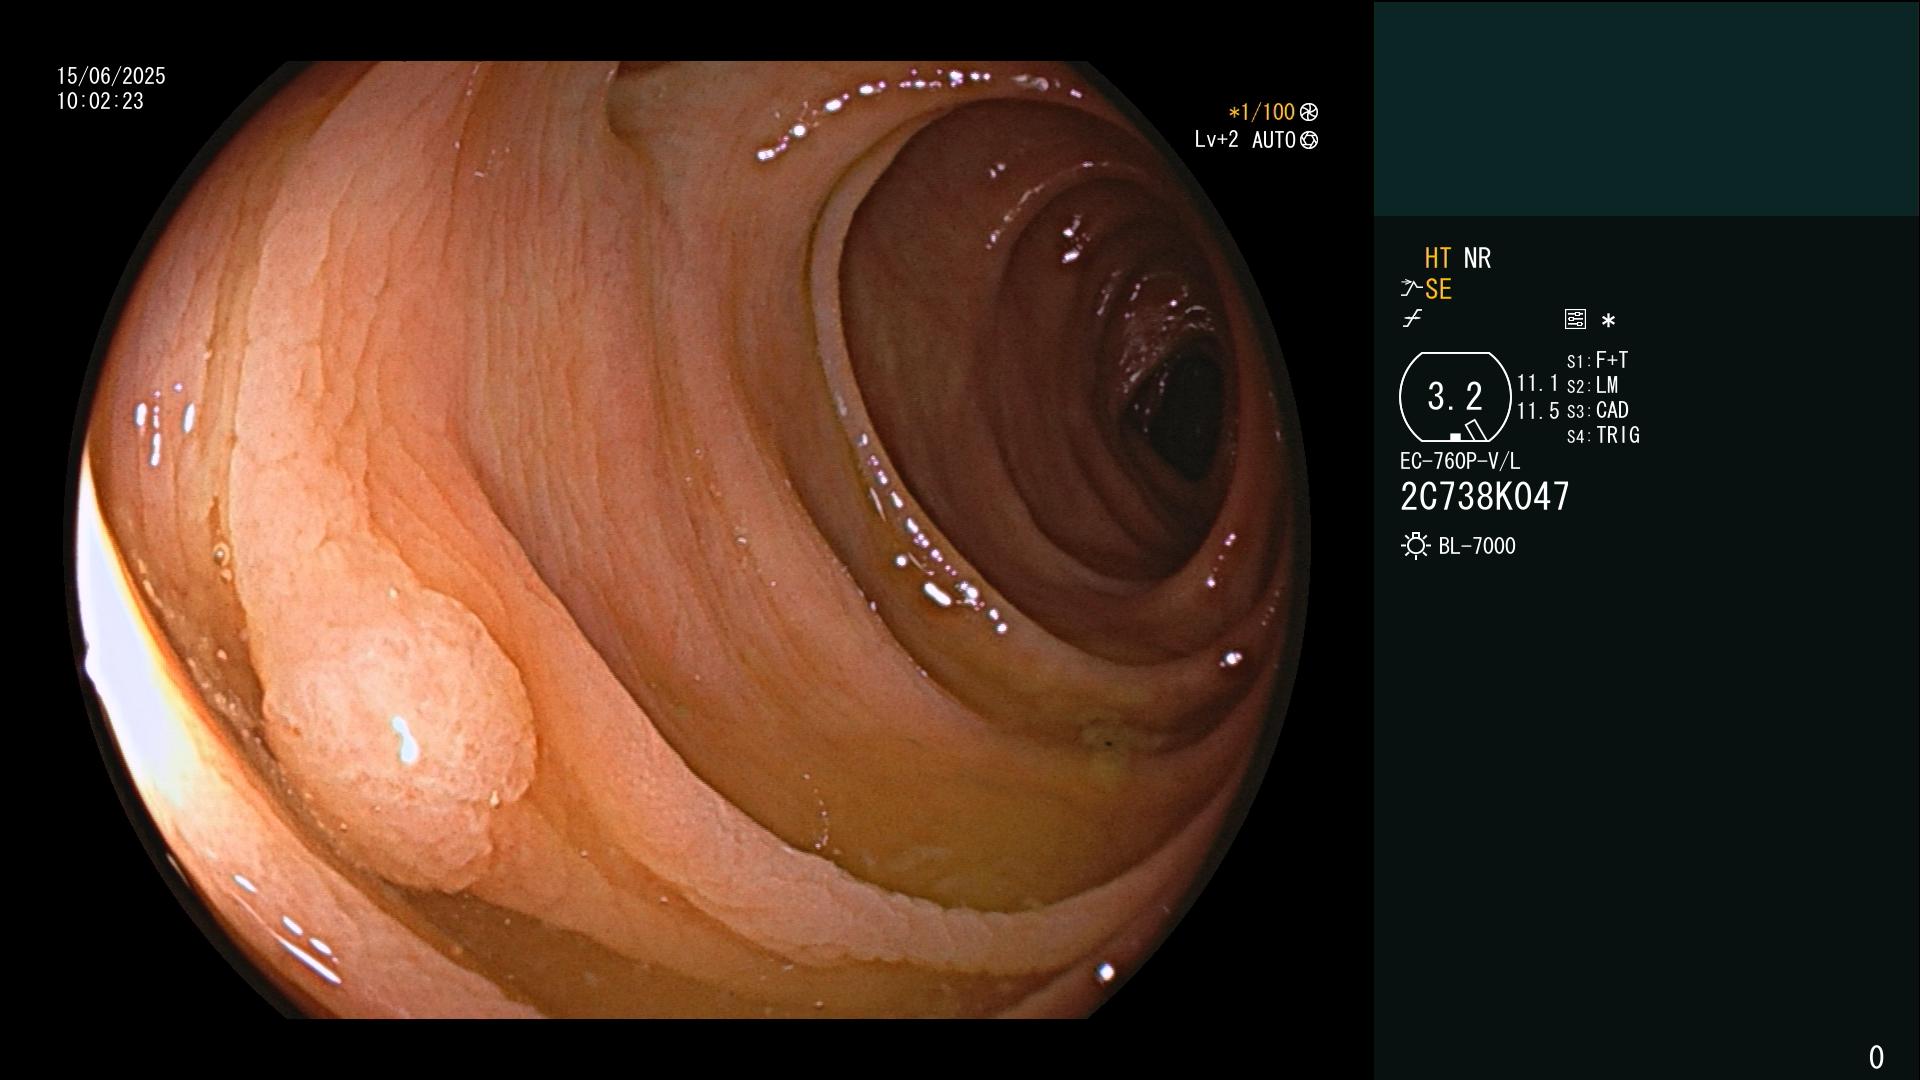Image resolution: width=1920 pixels, height=1080 pixels.
Task: Click the S3: CAD switch assignment
Action: point(1598,410)
